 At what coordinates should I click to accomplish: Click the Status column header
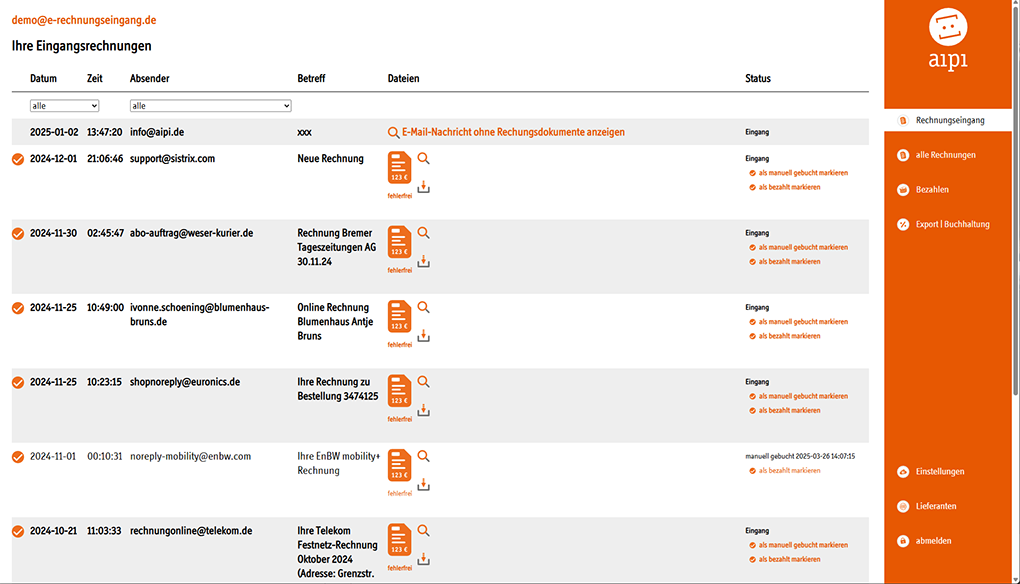pyautogui.click(x=758, y=79)
